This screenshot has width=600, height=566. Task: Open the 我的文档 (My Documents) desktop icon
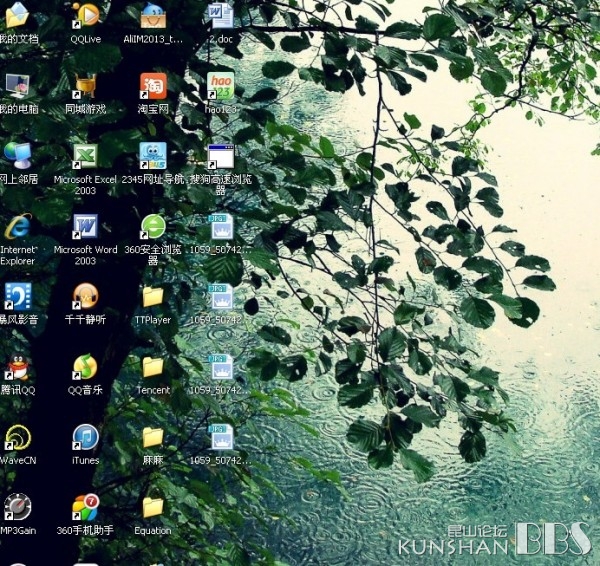coord(17,15)
